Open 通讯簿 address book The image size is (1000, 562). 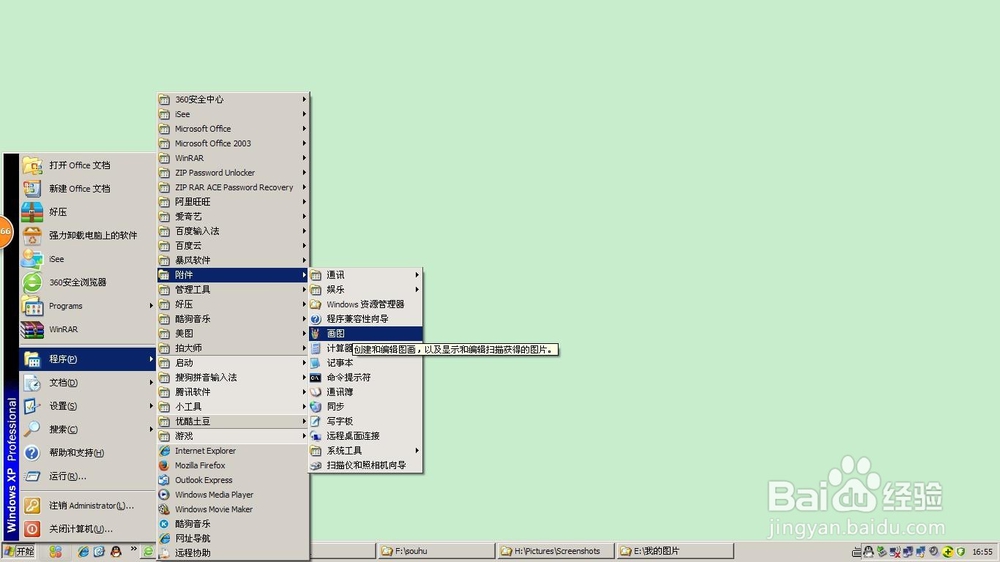coord(365,392)
